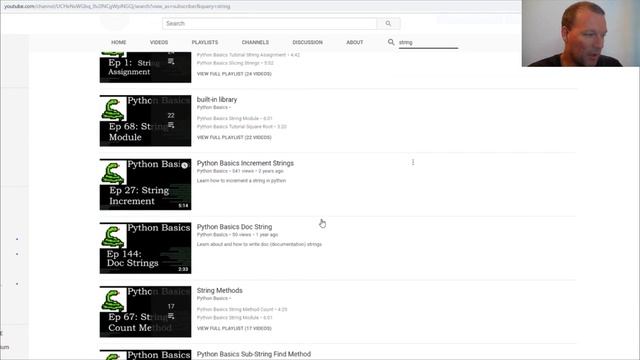Click Python Basics channel name under String Methods
The height and width of the screenshot is (360, 640).
[212, 299]
